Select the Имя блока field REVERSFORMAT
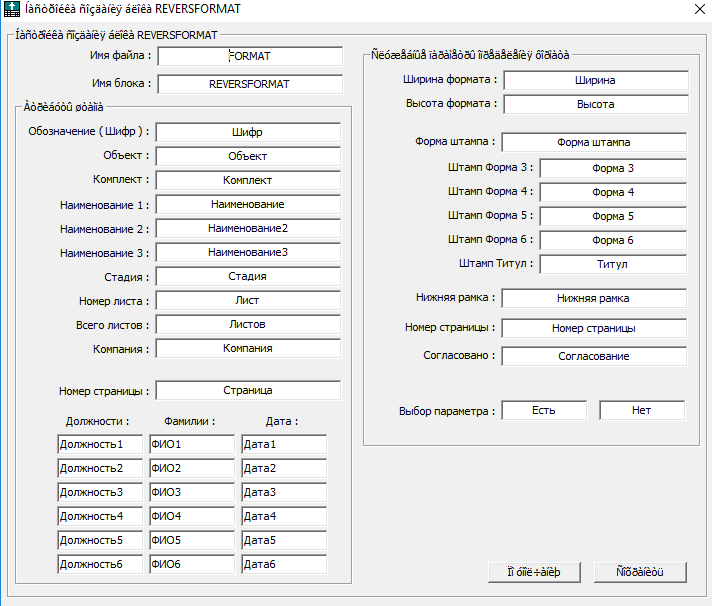Viewport: 712px width, 606px height. click(250, 84)
